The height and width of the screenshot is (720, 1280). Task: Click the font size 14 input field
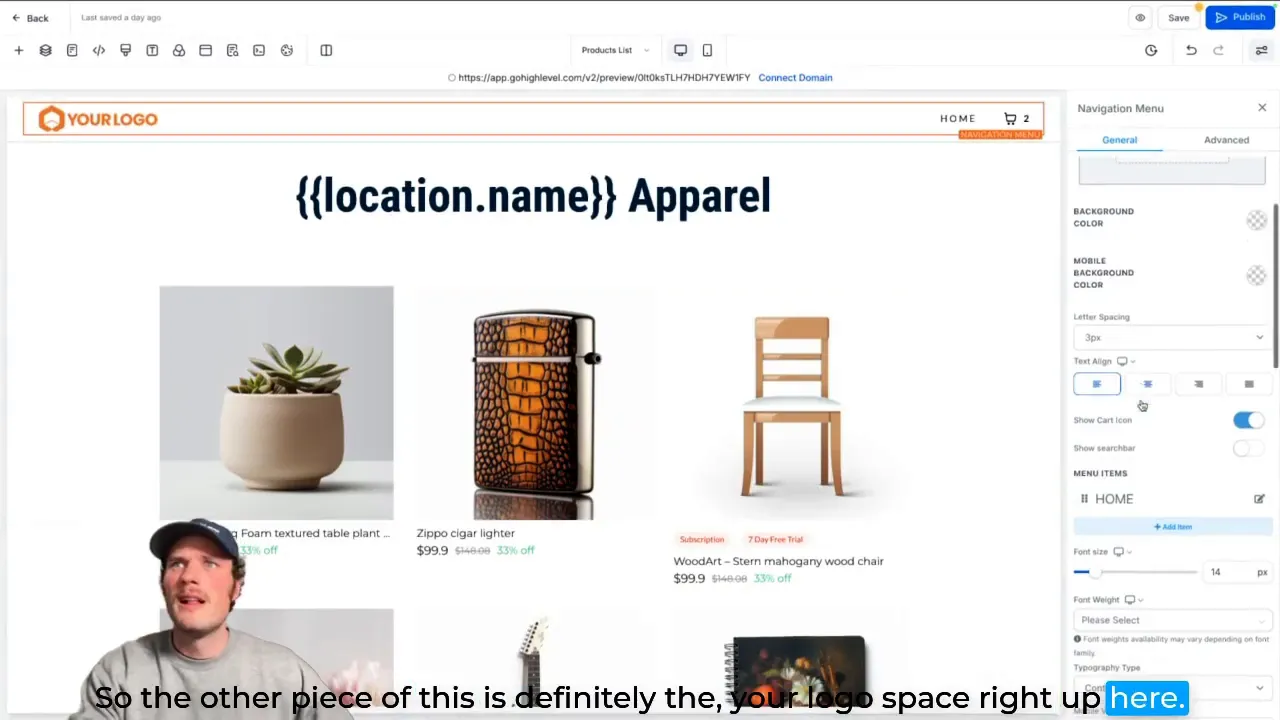pyautogui.click(x=1227, y=572)
